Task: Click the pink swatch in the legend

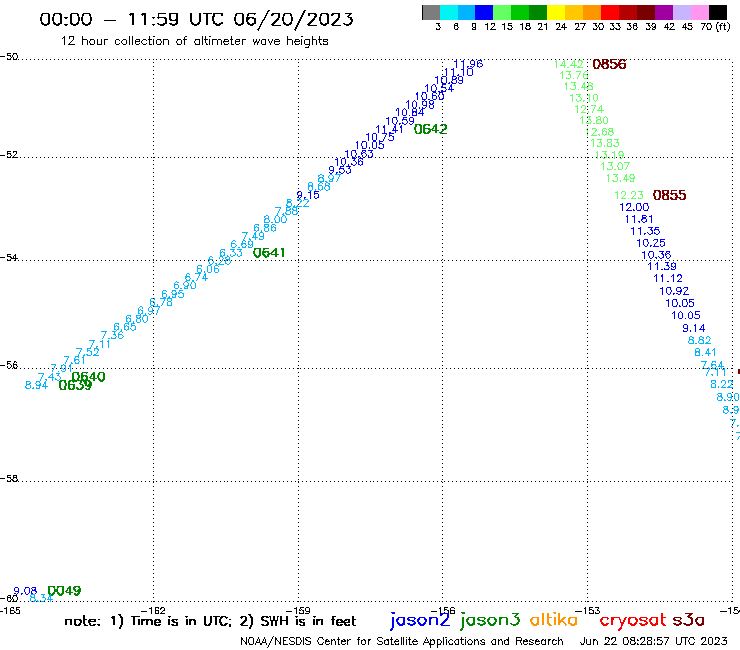Action: [699, 12]
